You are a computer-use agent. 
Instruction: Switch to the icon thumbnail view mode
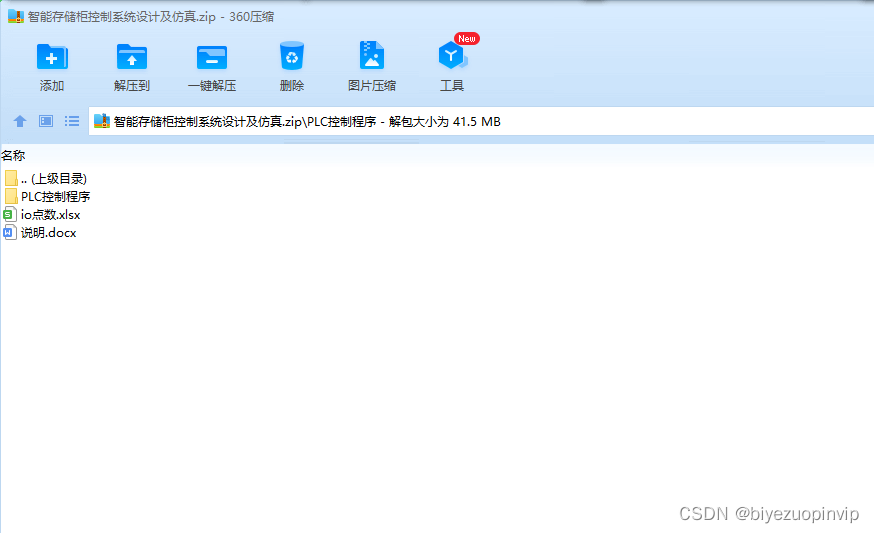[46, 121]
